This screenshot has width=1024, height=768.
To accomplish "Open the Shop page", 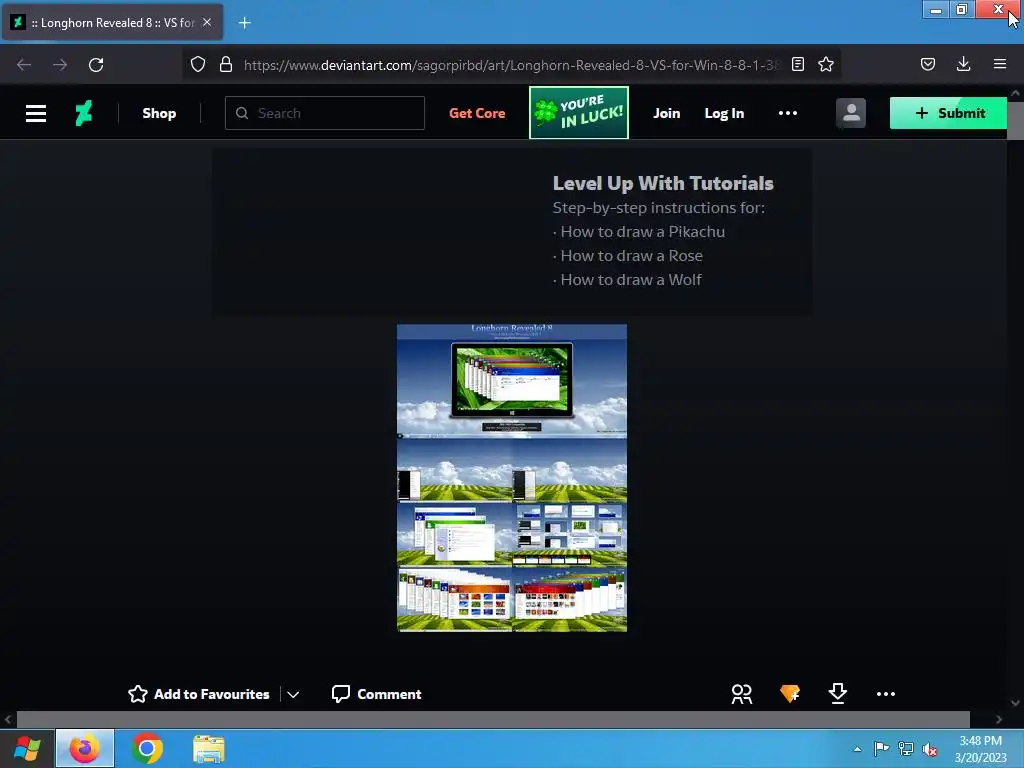I will click(159, 113).
